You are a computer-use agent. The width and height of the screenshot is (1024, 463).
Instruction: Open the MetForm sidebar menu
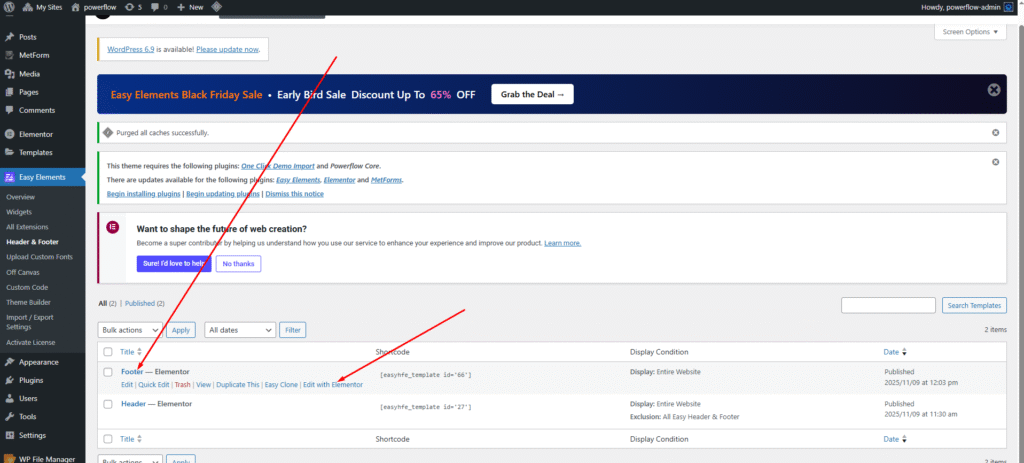point(33,55)
